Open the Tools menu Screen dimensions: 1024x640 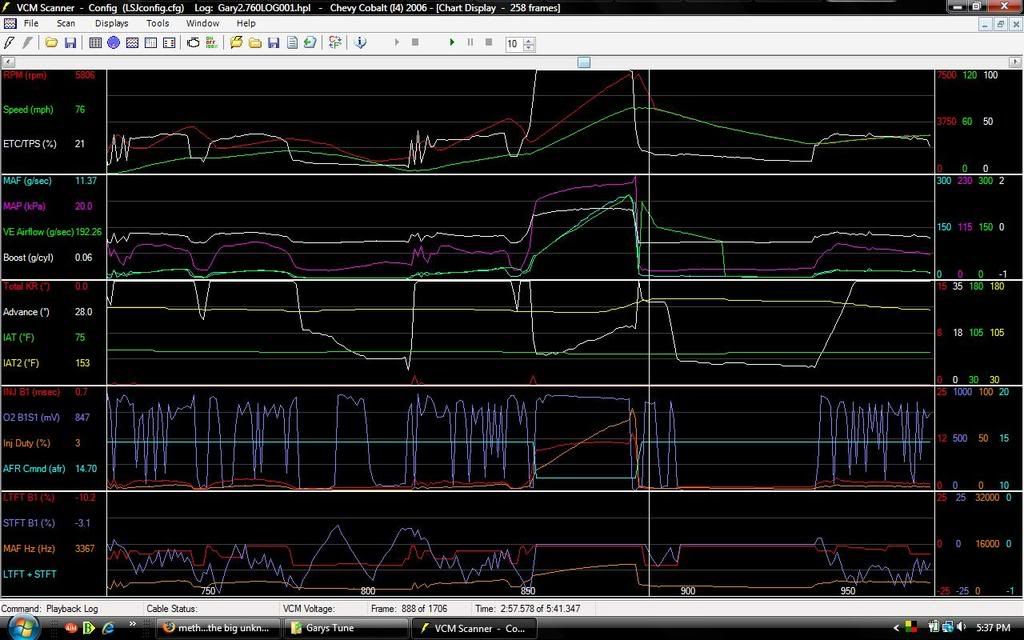(157, 22)
